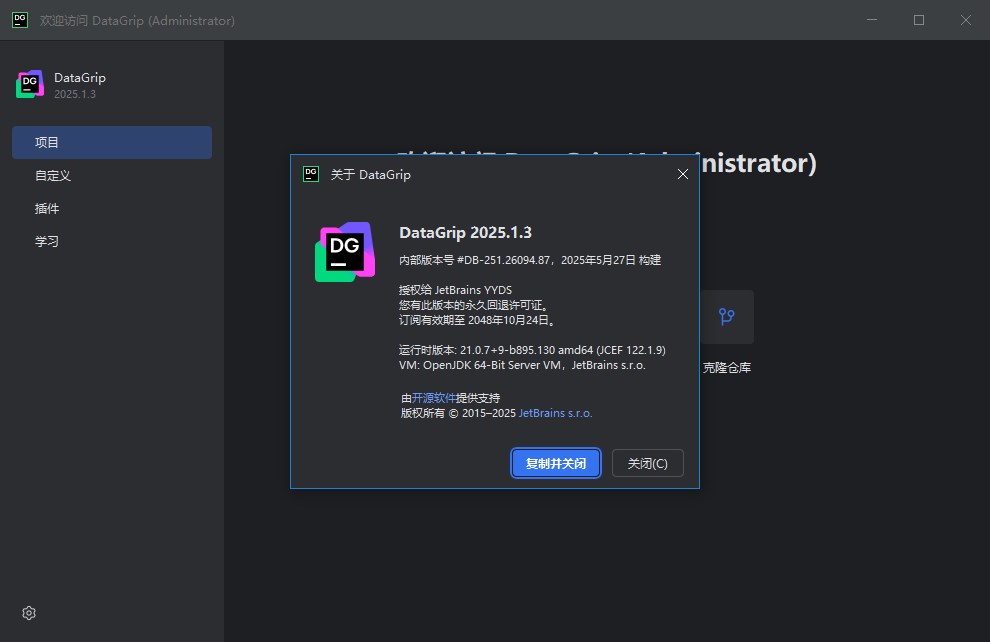Close the 关于 DataGrip dialog with X

pyautogui.click(x=683, y=174)
